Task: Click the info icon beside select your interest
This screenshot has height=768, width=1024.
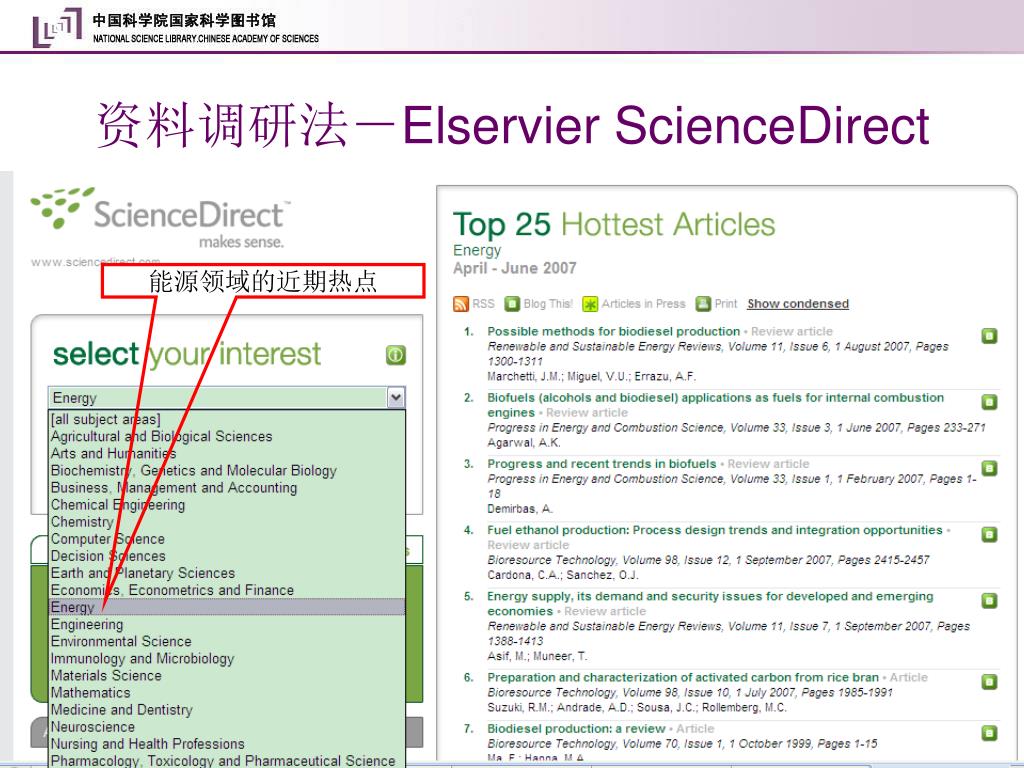Action: [x=396, y=355]
